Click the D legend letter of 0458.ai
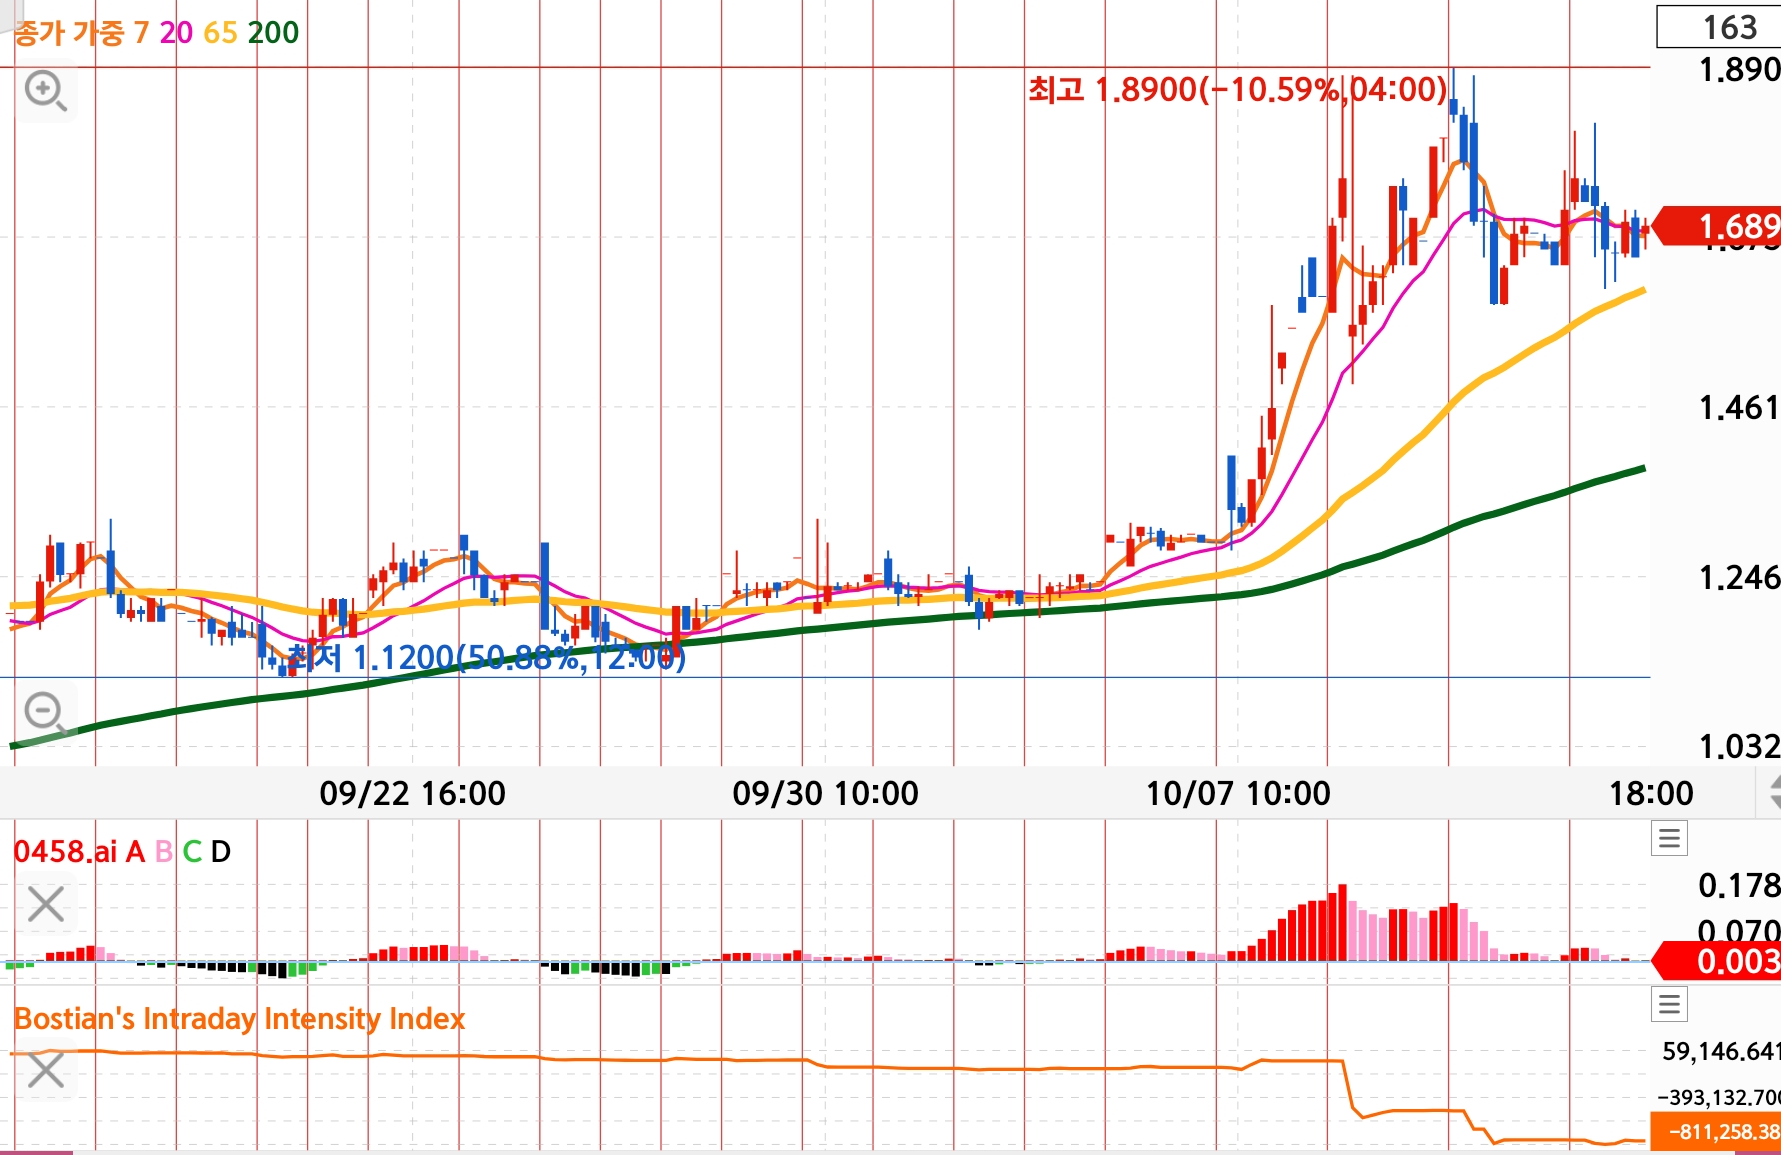 (x=221, y=852)
